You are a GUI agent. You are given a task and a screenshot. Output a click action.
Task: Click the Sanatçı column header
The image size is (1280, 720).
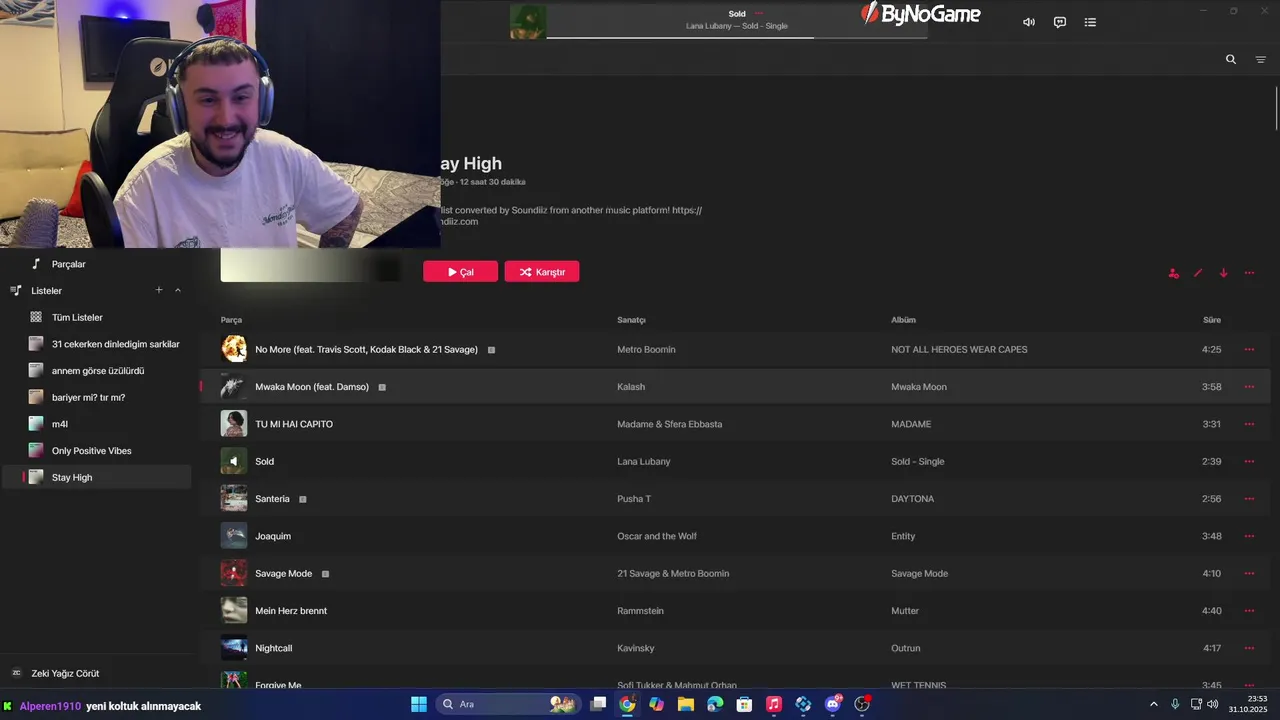click(631, 320)
